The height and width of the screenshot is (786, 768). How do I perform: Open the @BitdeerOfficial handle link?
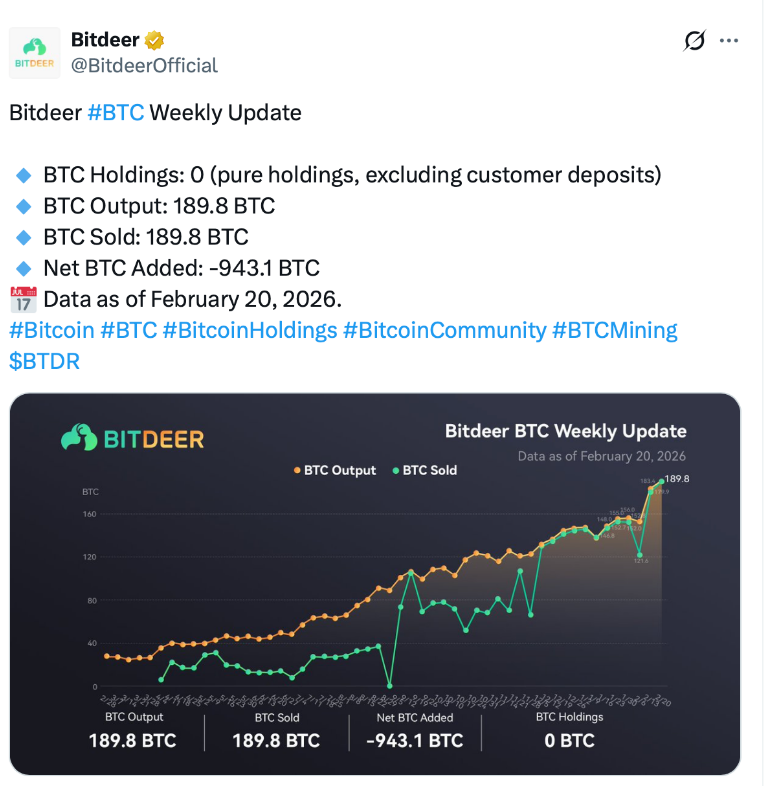coord(144,66)
